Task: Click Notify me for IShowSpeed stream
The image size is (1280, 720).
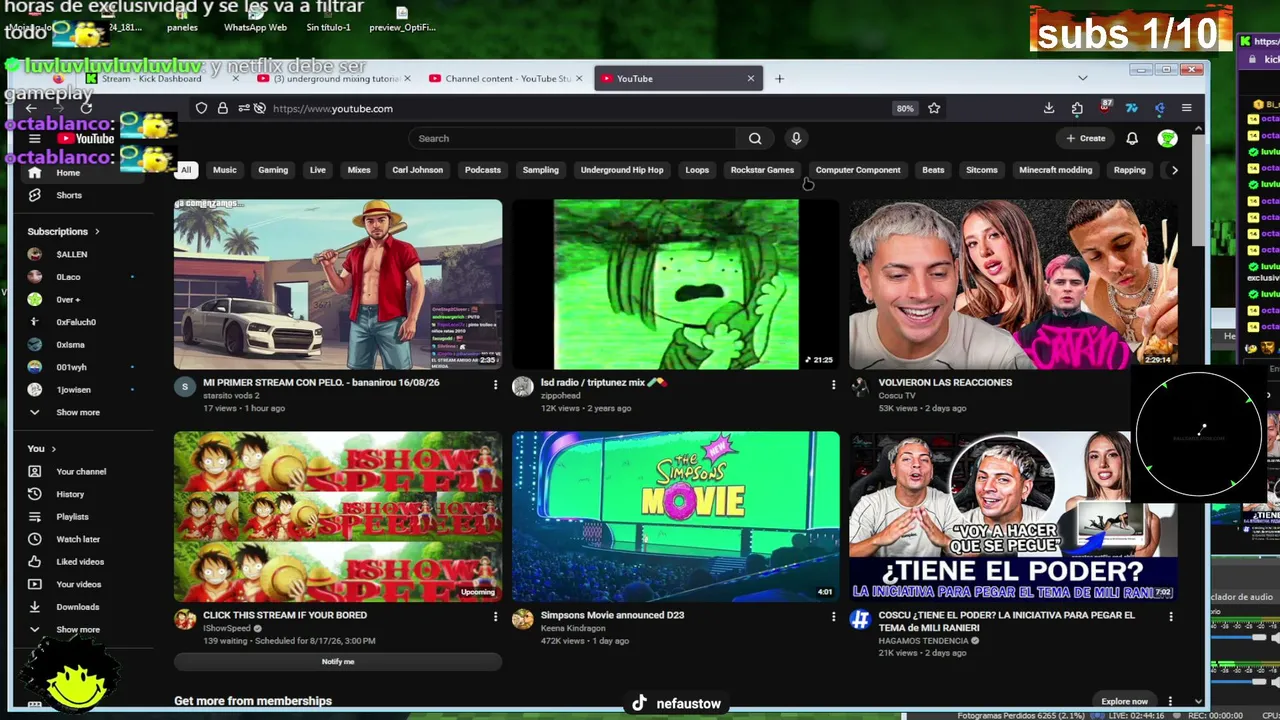Action: tap(338, 662)
